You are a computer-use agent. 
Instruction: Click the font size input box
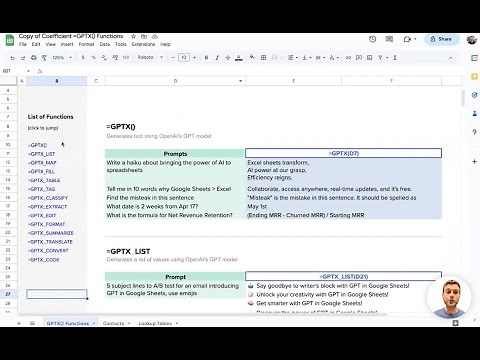[184, 58]
